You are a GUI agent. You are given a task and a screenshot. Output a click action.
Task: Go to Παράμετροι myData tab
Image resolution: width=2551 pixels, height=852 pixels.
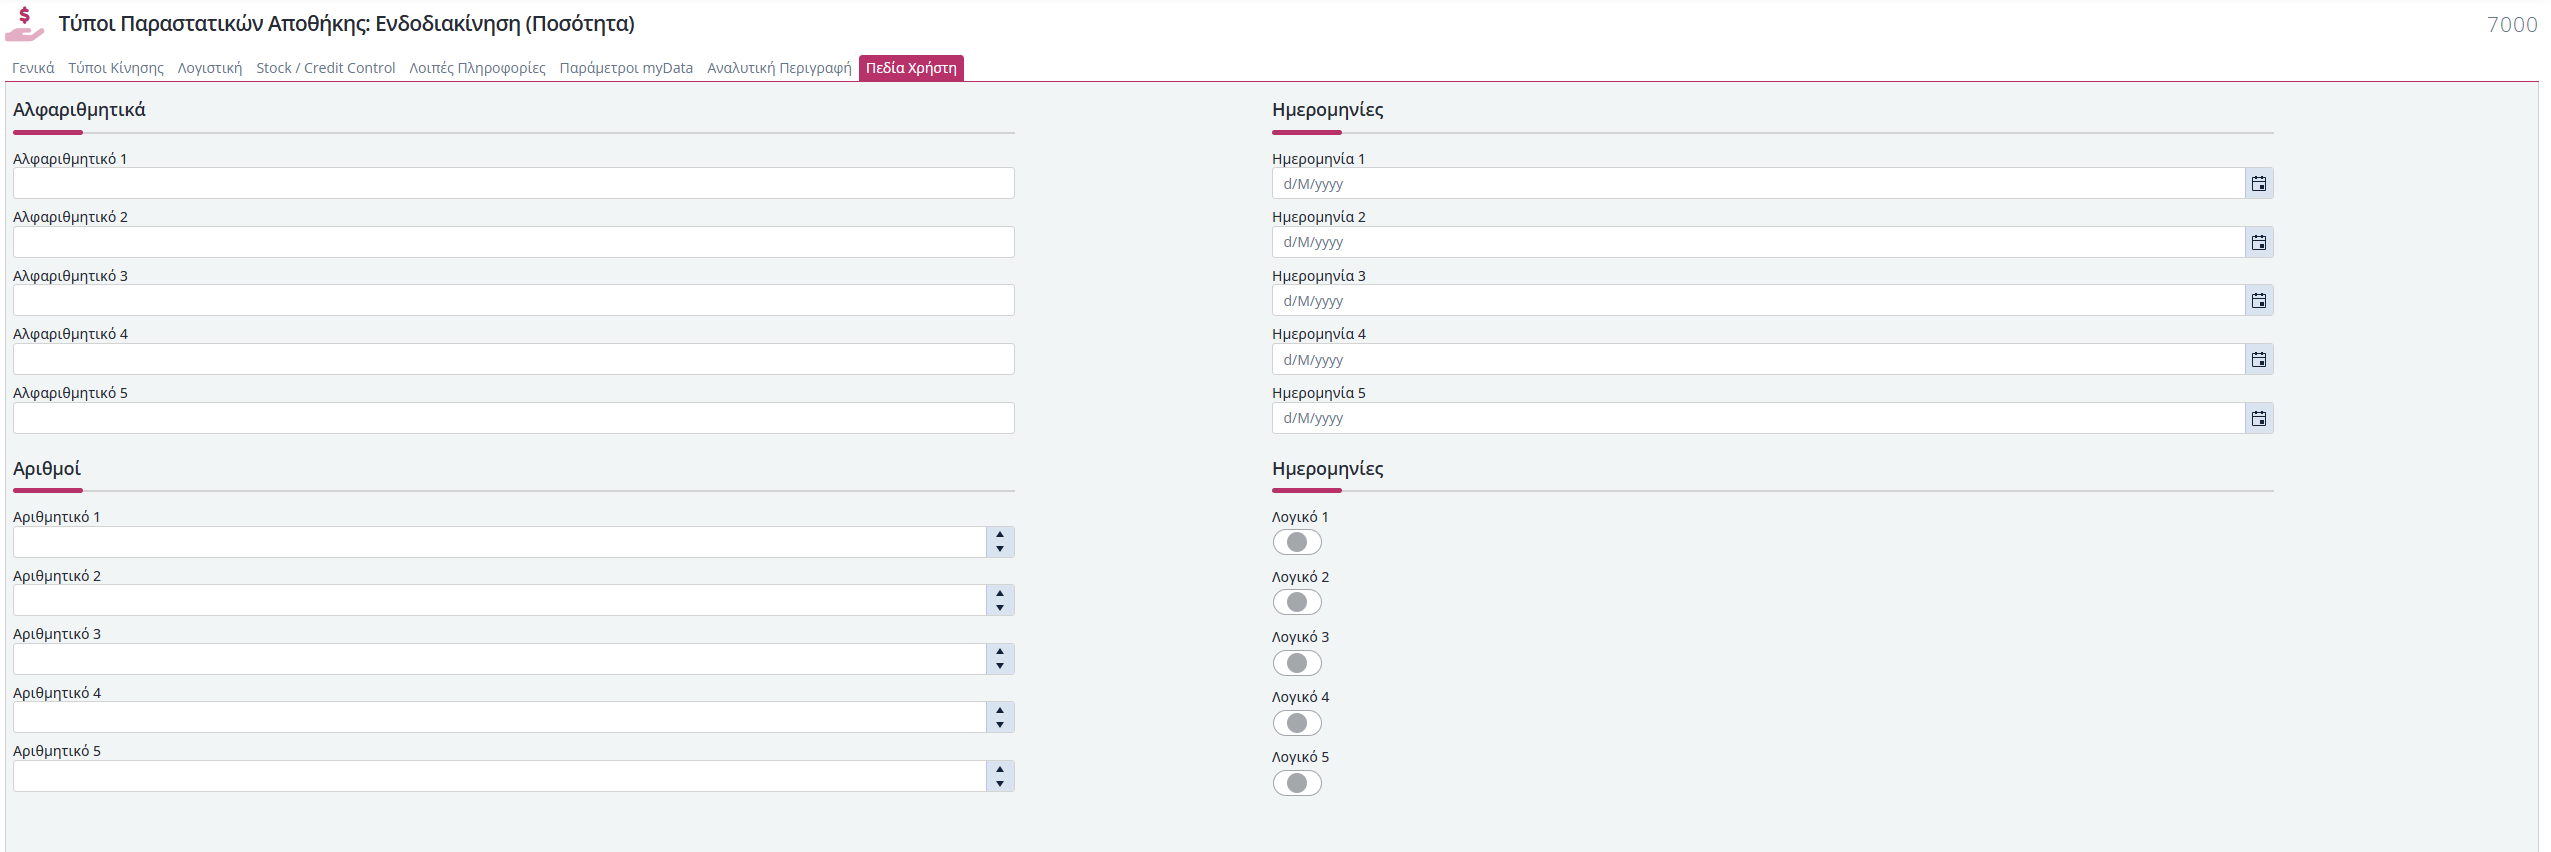[626, 68]
